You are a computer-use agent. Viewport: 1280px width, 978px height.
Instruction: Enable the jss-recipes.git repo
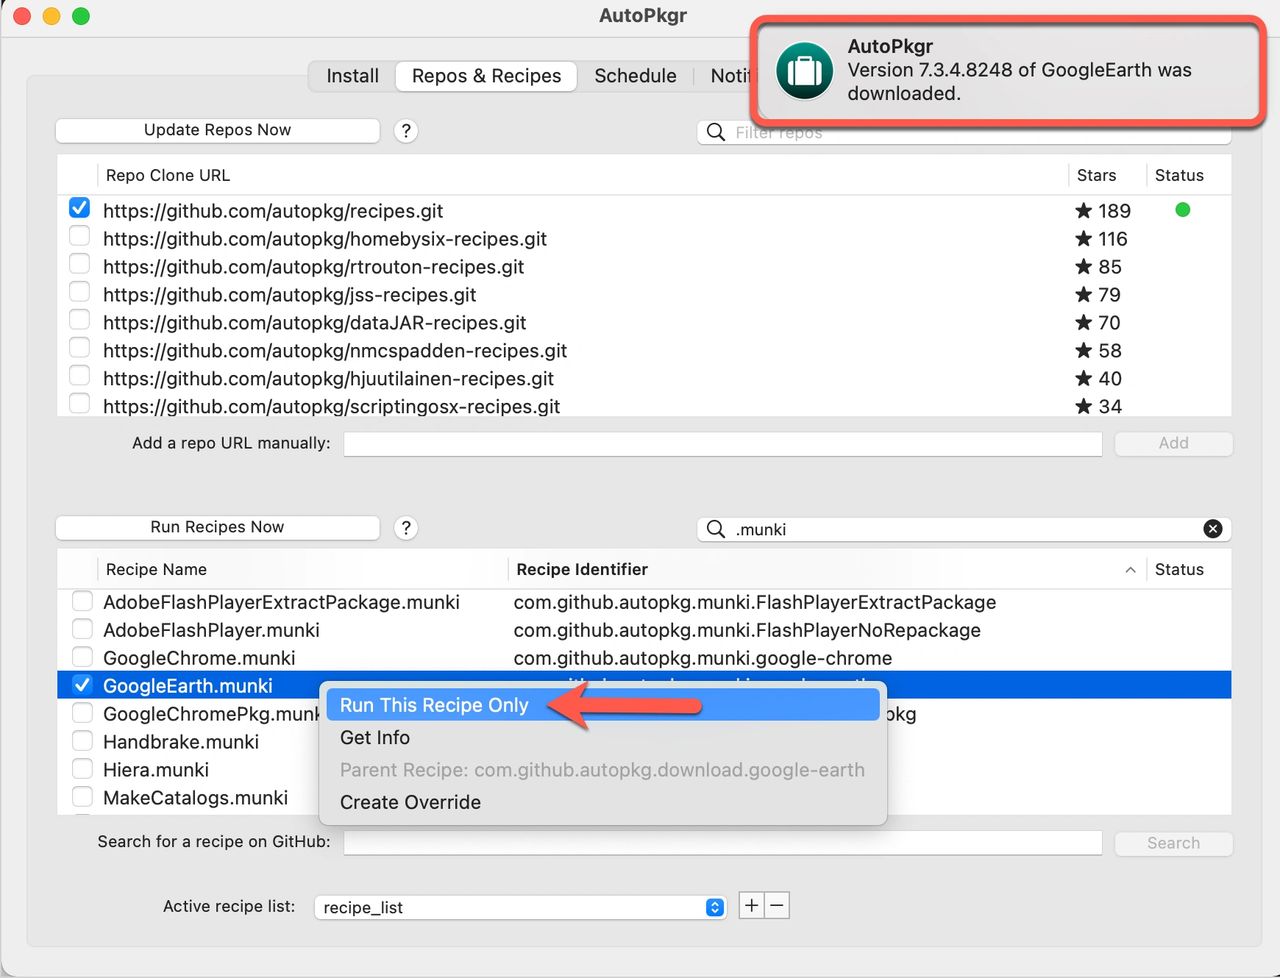coord(79,292)
